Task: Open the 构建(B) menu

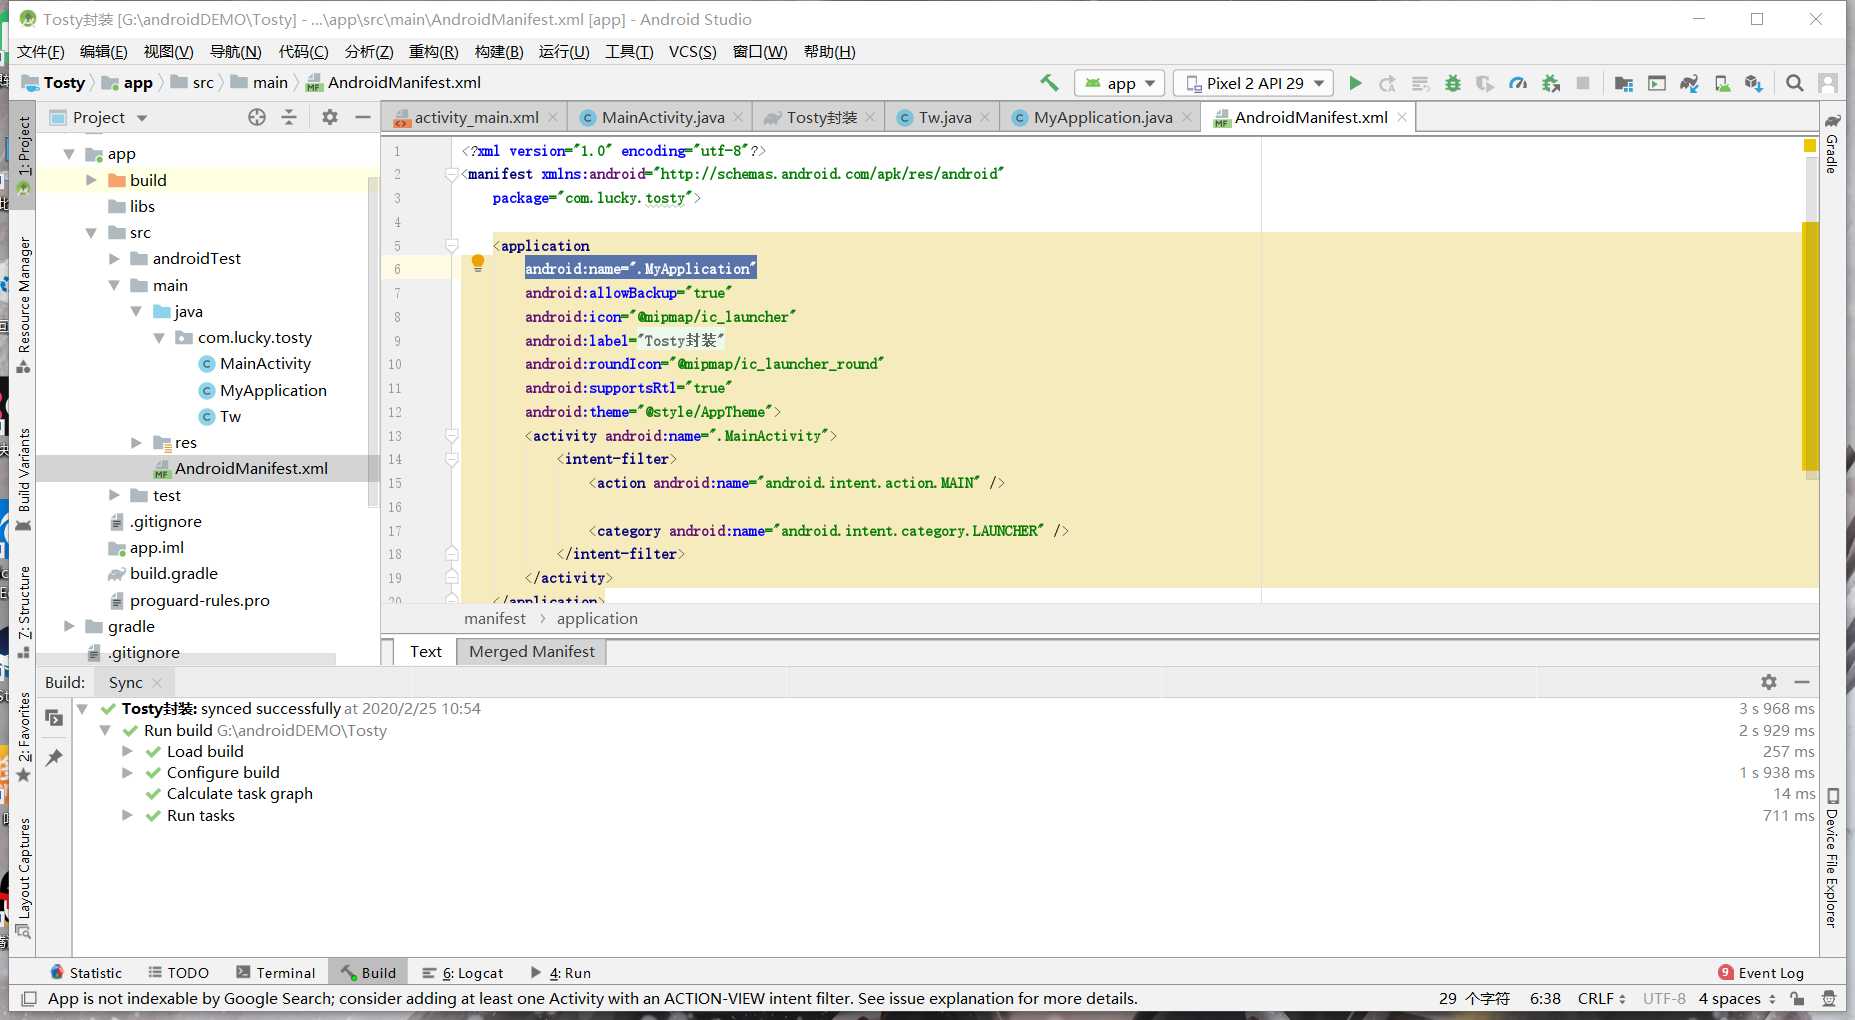Action: pos(499,52)
